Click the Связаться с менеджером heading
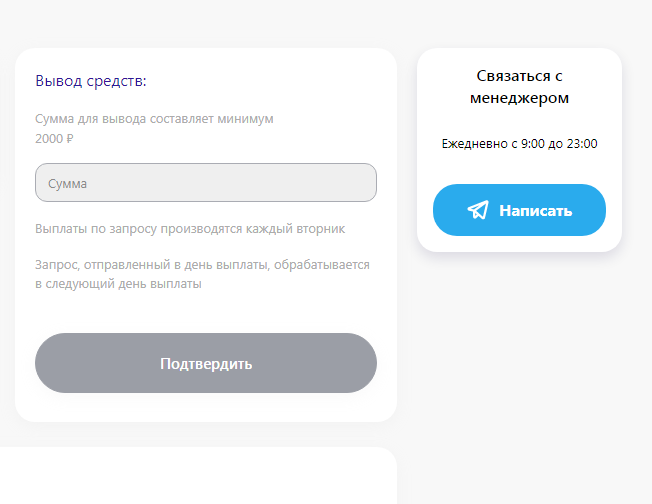Image resolution: width=652 pixels, height=504 pixels. tap(519, 87)
